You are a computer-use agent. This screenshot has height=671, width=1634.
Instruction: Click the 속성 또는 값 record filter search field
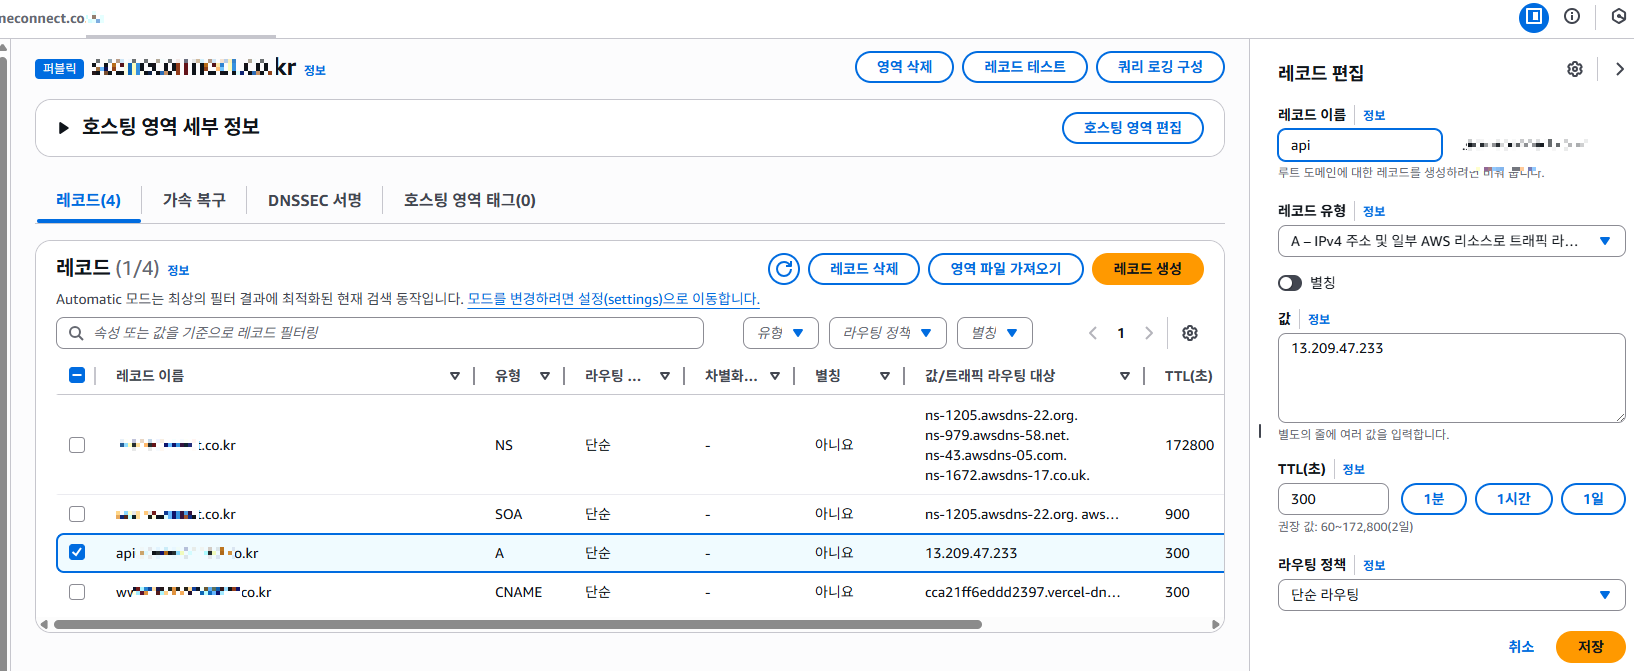(x=380, y=333)
